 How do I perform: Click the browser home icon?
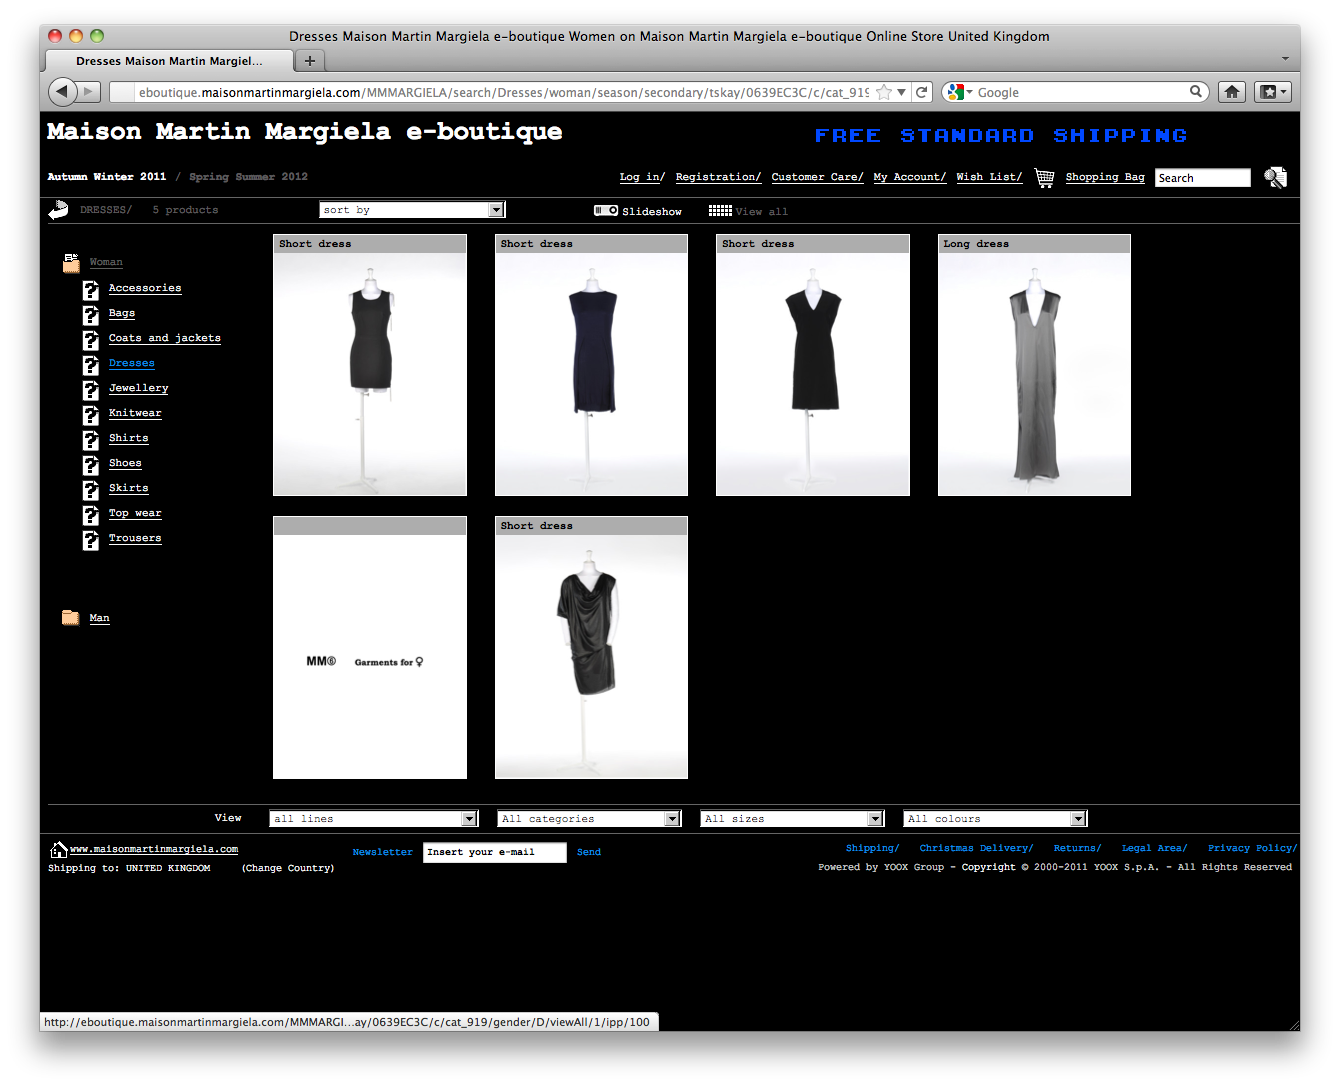click(x=1231, y=91)
